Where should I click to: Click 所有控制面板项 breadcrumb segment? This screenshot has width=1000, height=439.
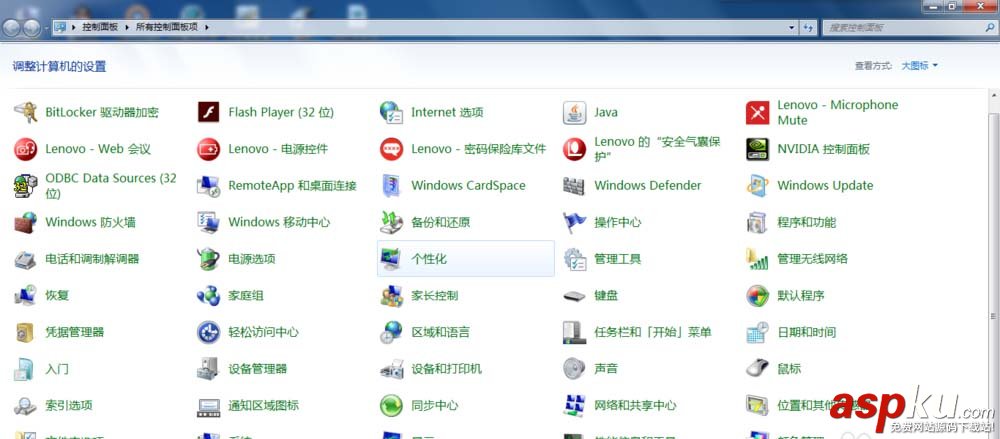(x=166, y=27)
